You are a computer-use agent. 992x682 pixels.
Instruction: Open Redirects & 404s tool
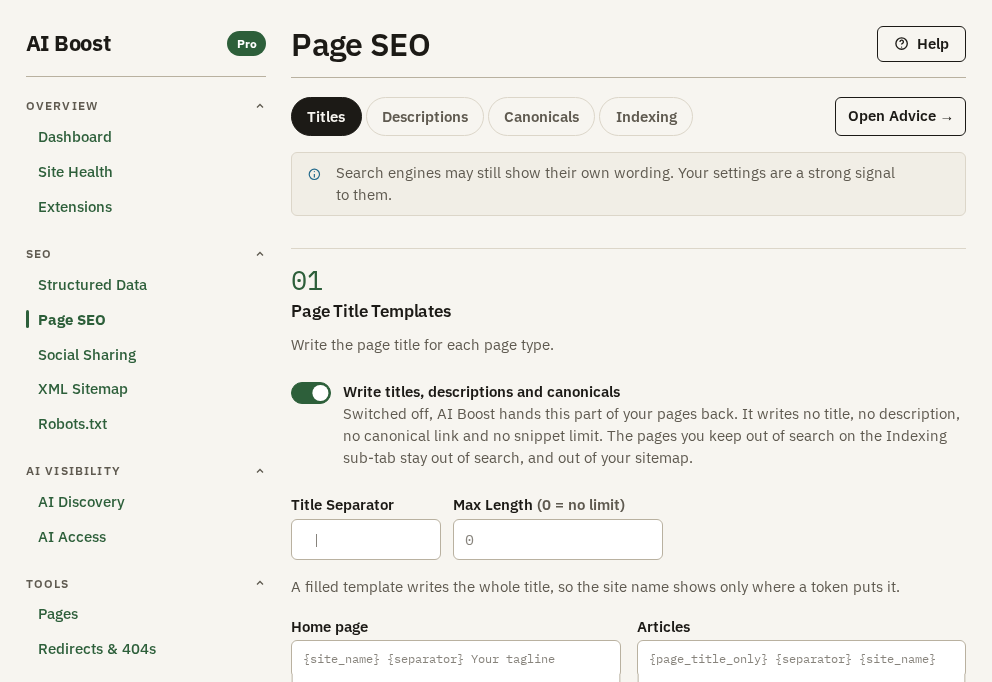(97, 648)
